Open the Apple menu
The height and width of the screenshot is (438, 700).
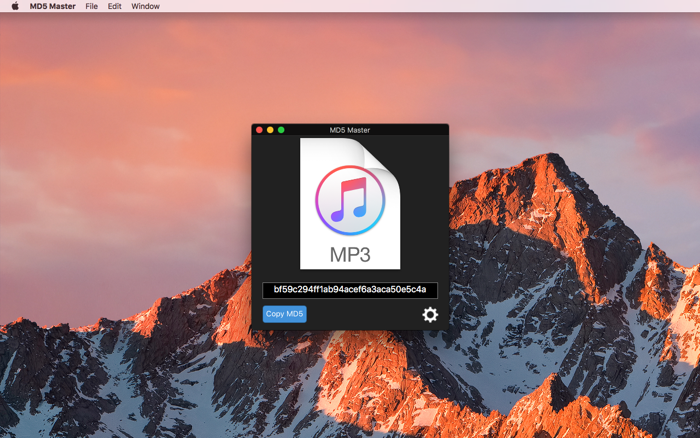click(x=15, y=6)
